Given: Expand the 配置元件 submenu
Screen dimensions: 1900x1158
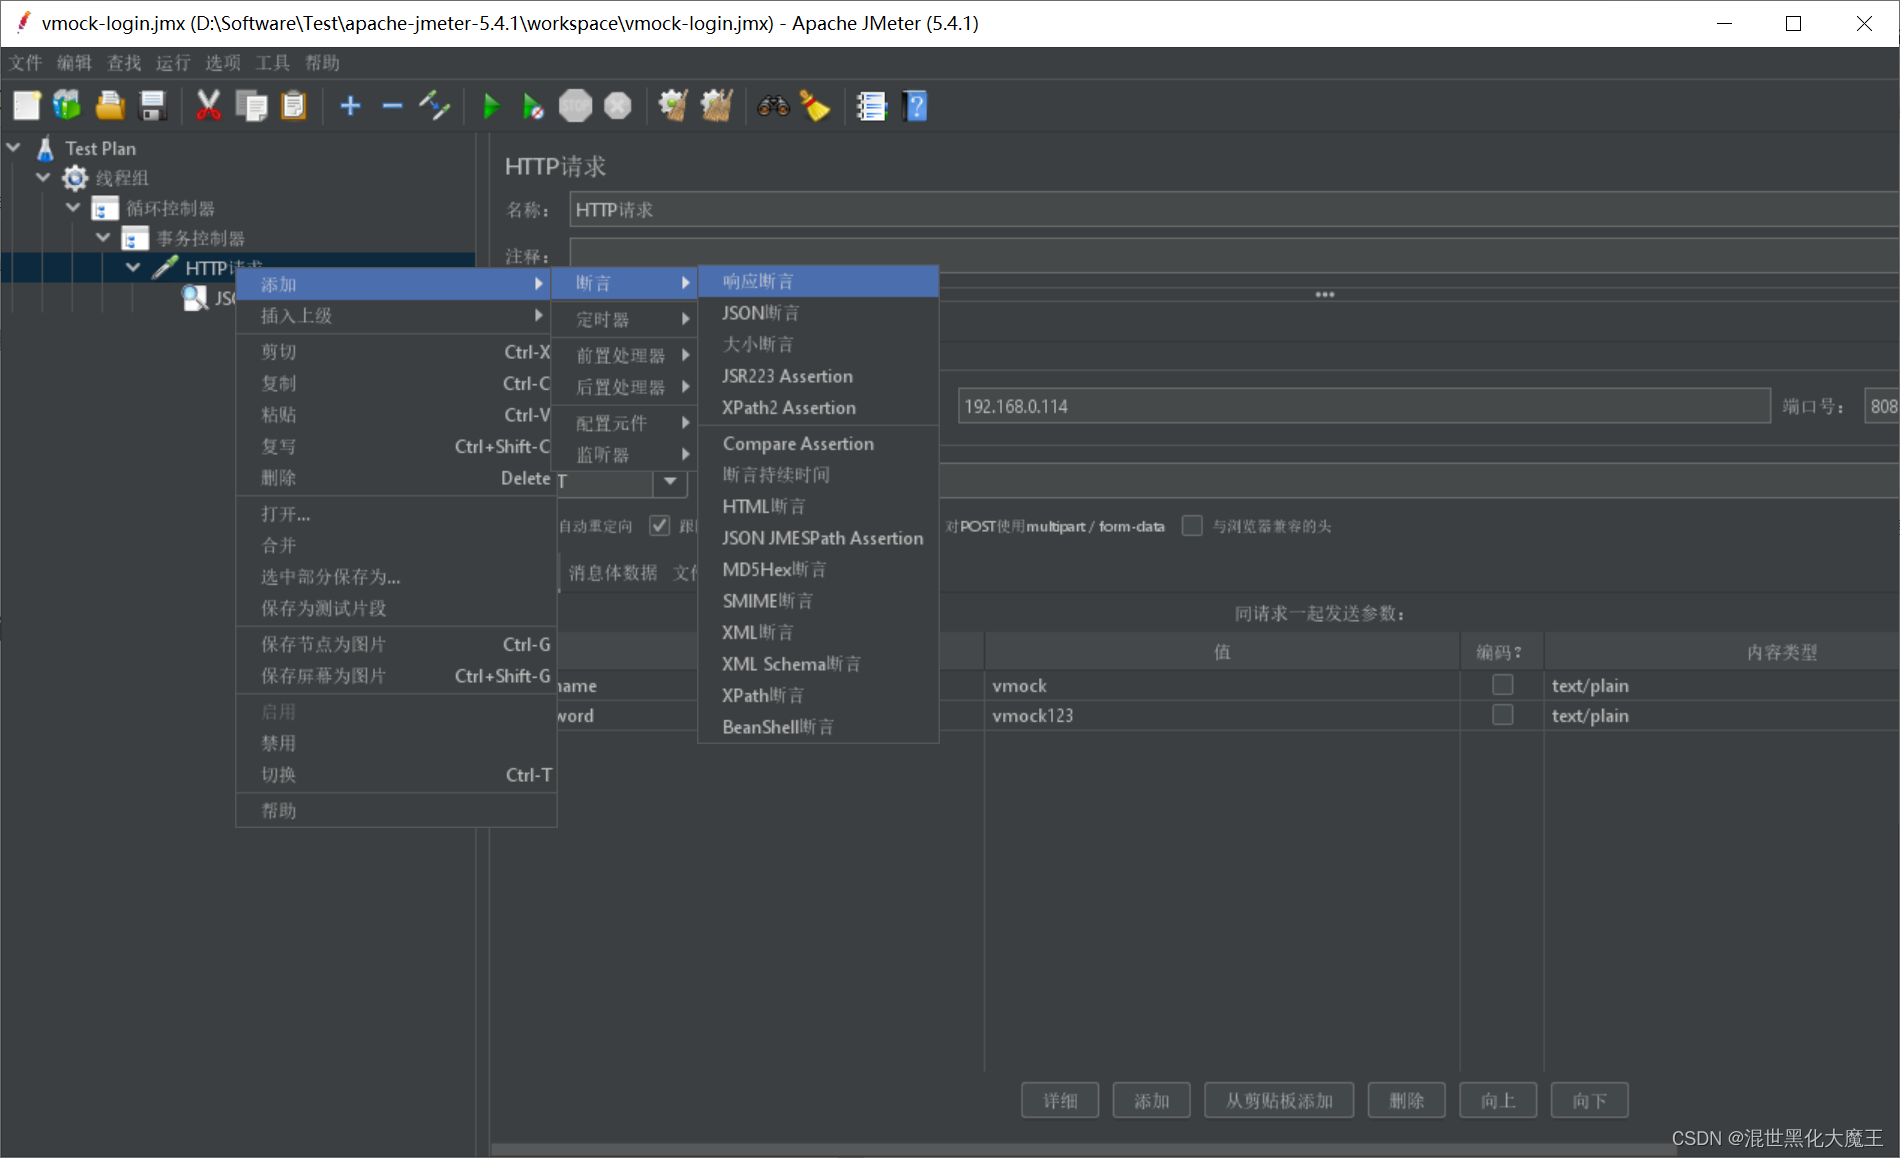Looking at the screenshot, I should point(625,423).
